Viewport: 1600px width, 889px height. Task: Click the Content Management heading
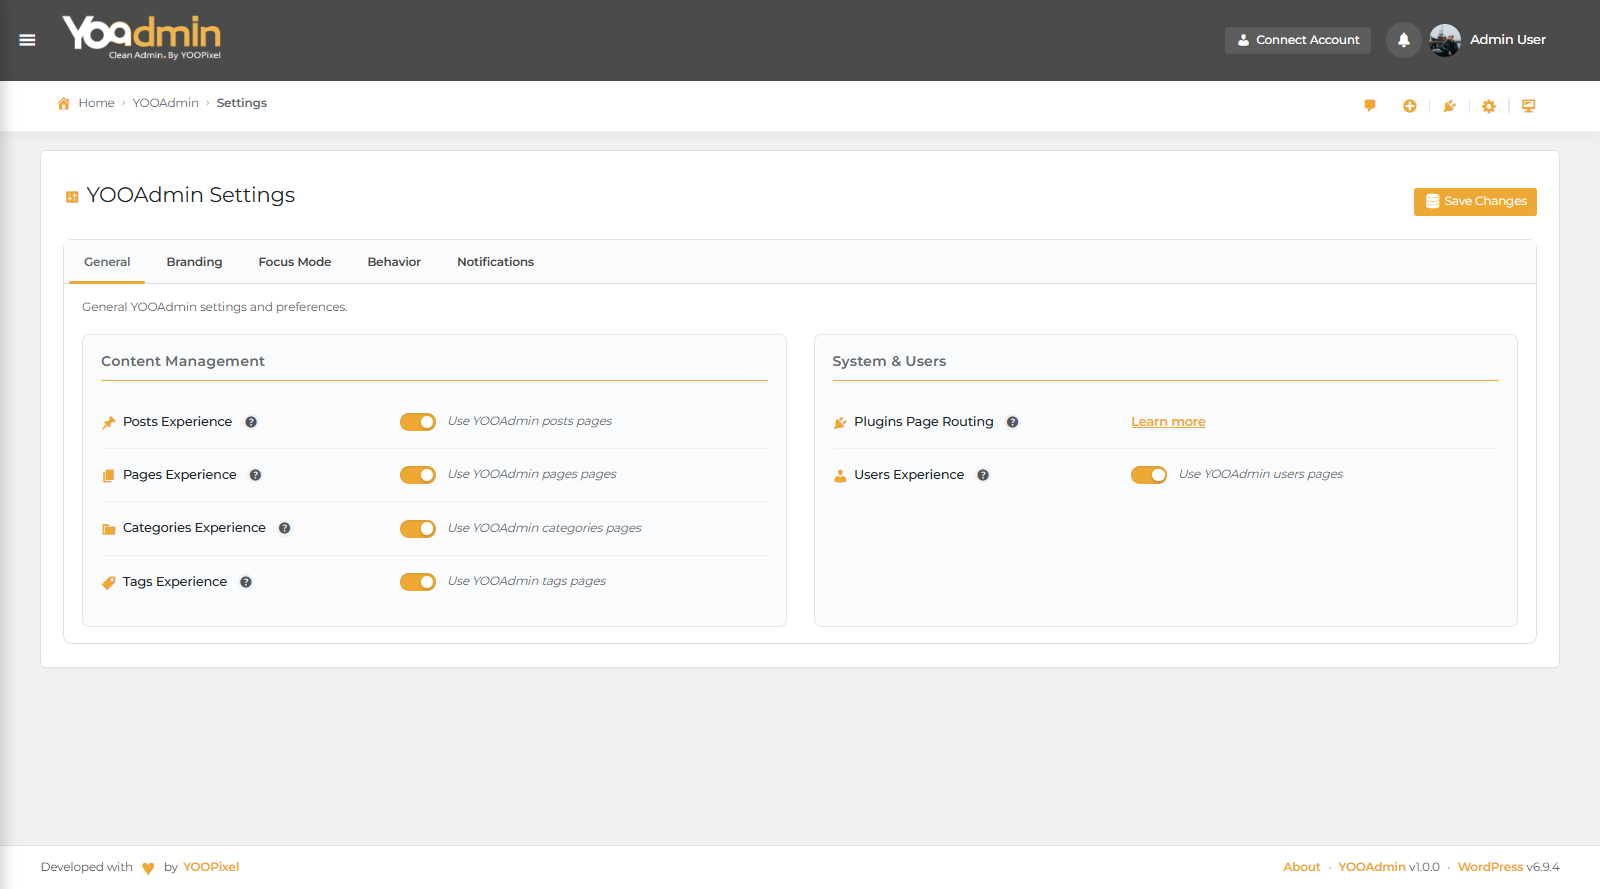pyautogui.click(x=183, y=361)
